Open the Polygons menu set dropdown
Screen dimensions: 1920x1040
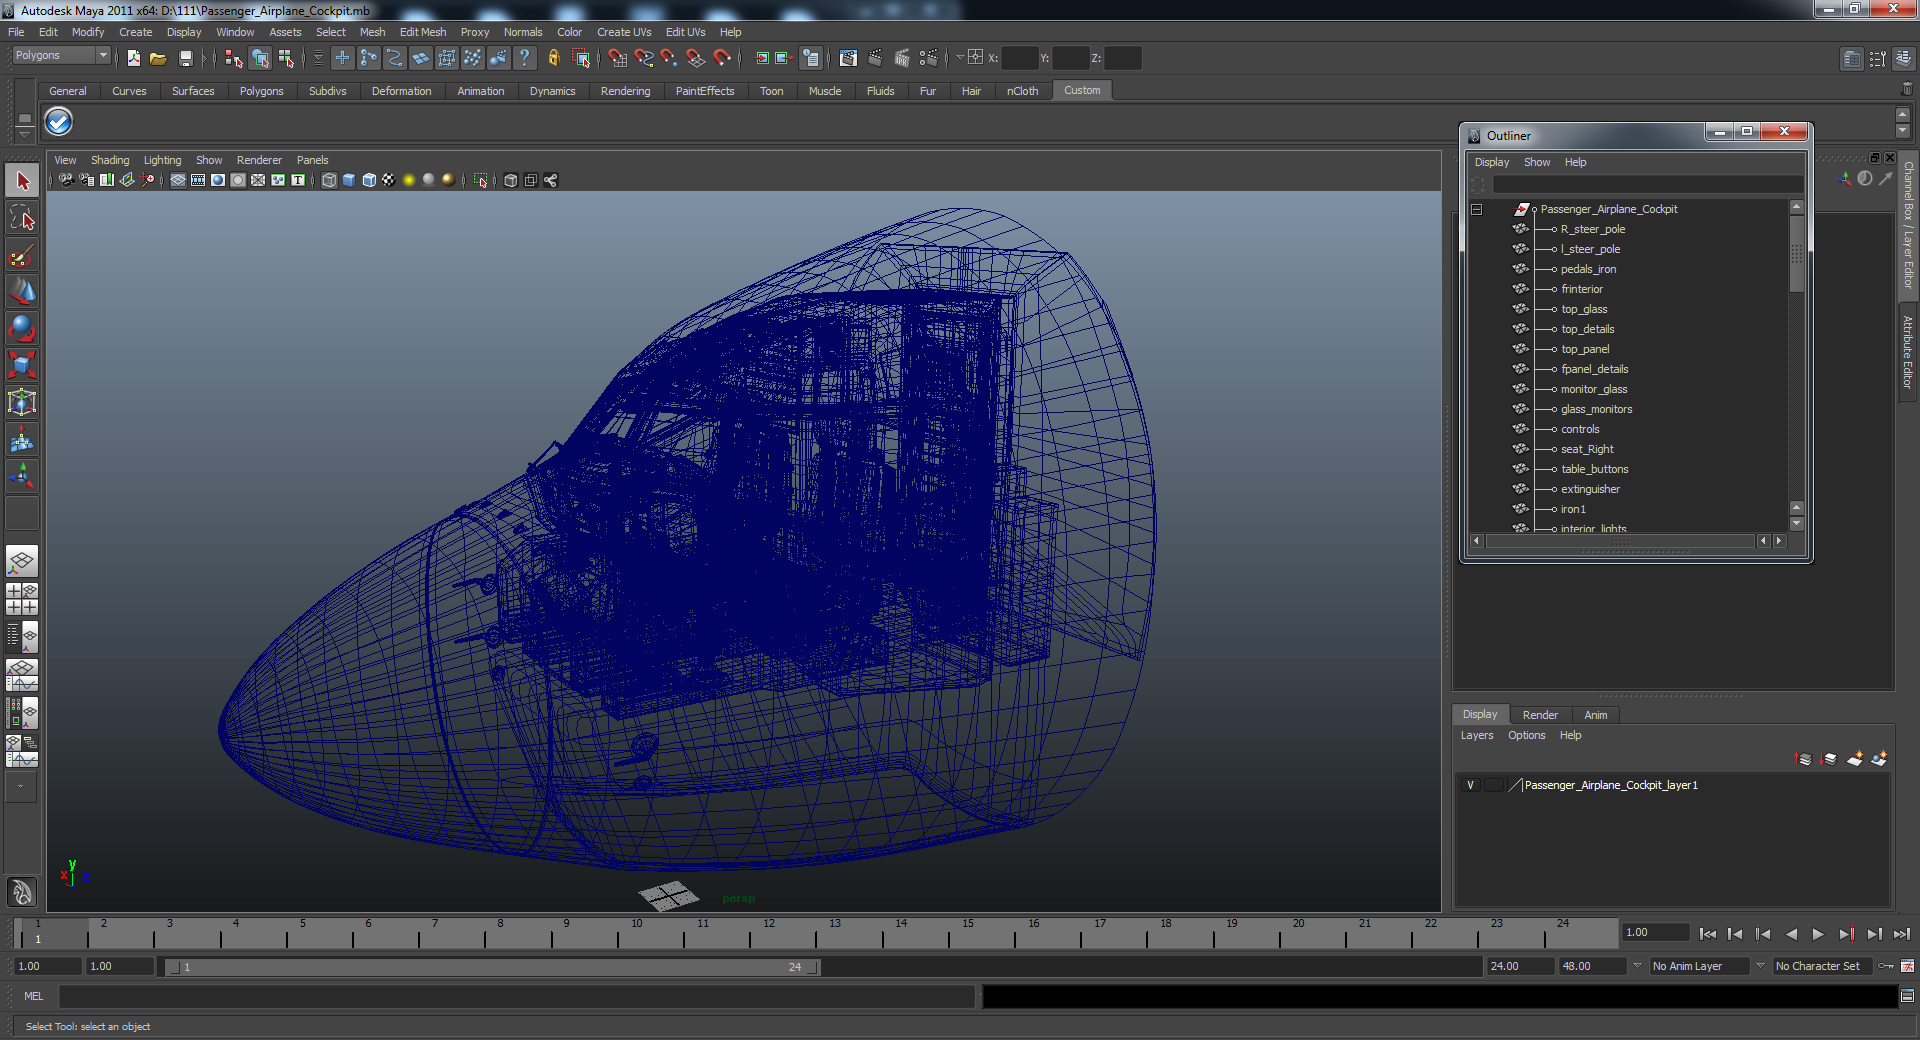pos(60,56)
